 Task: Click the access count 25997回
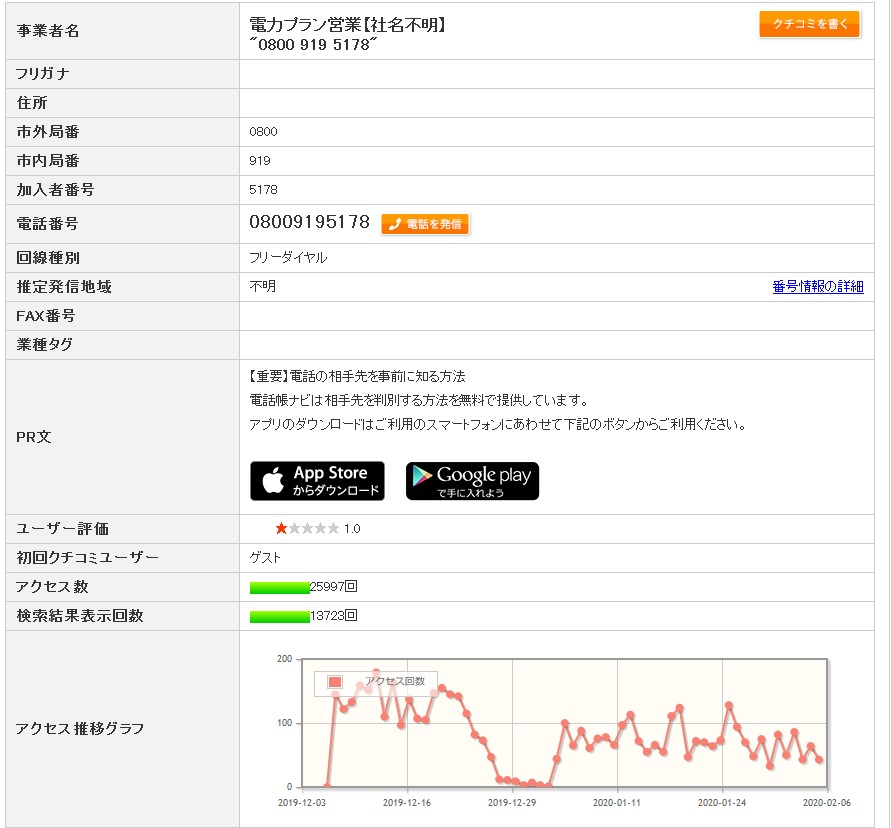coord(334,586)
